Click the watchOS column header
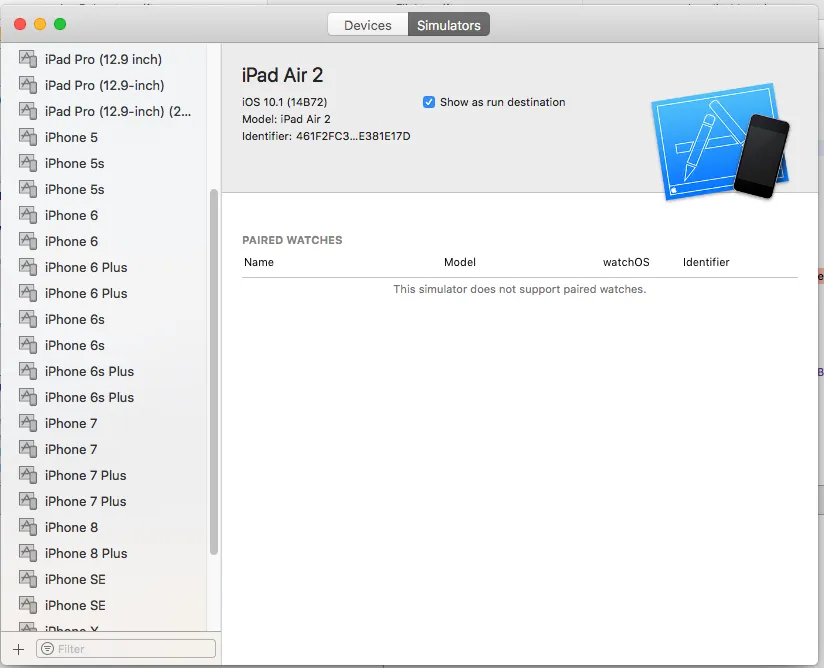Viewport: 824px width, 668px height. [626, 262]
